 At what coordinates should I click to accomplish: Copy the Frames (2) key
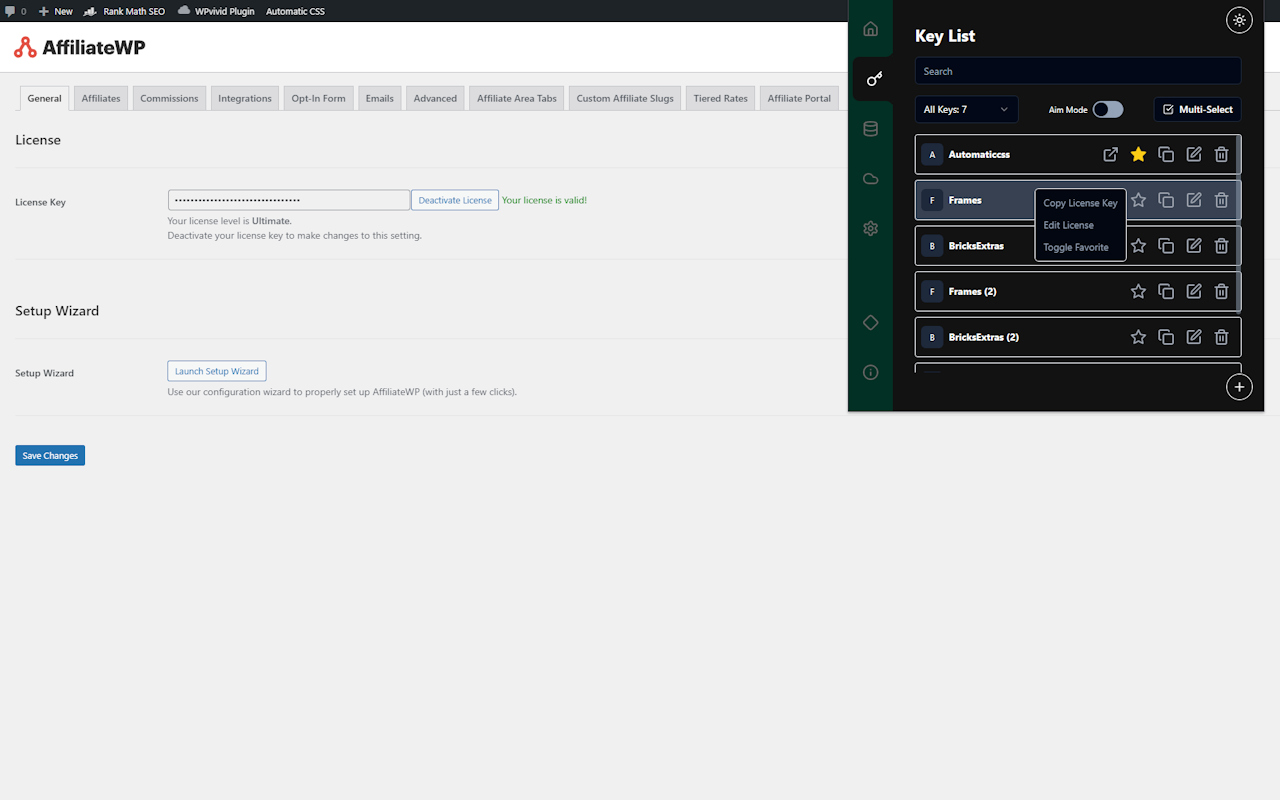(x=1166, y=291)
